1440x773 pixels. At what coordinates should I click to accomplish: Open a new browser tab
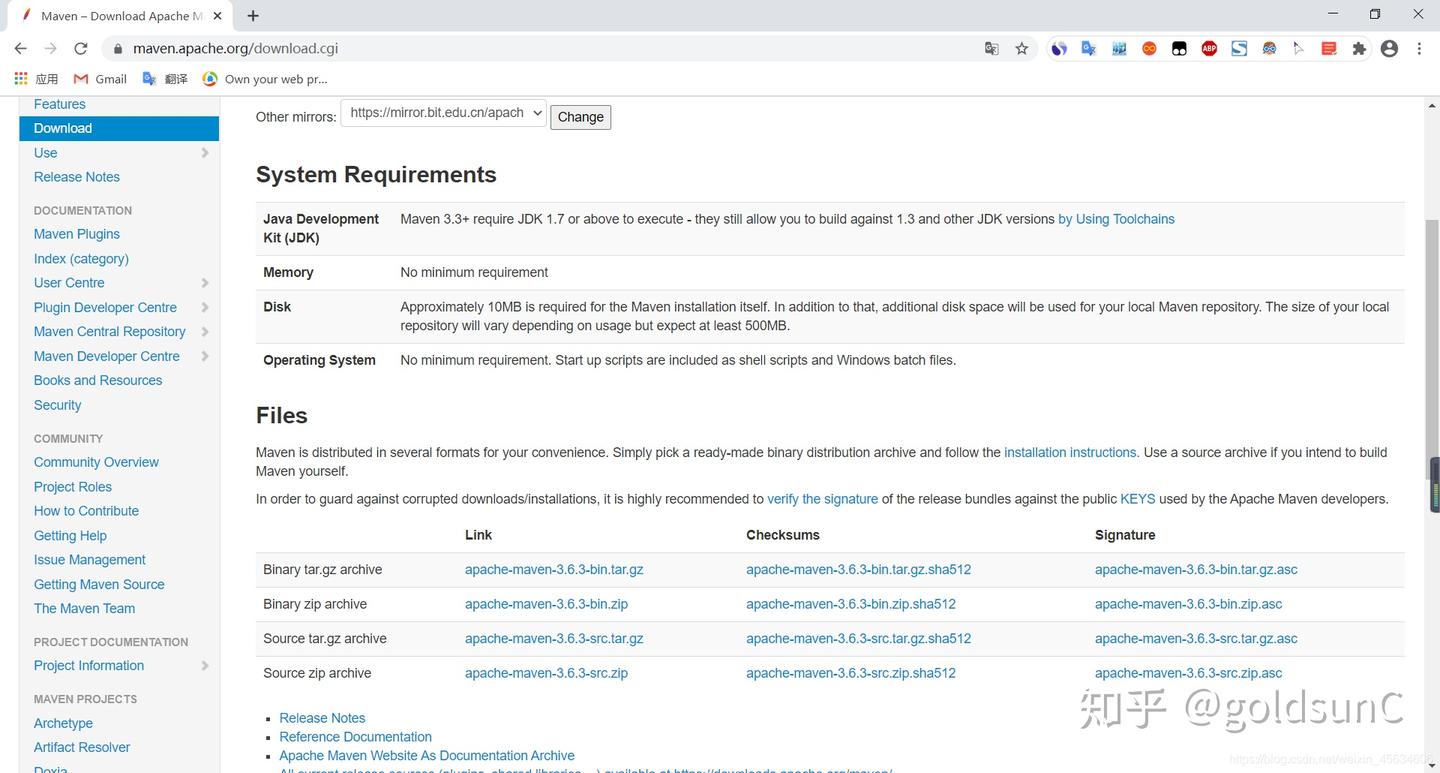[x=253, y=16]
